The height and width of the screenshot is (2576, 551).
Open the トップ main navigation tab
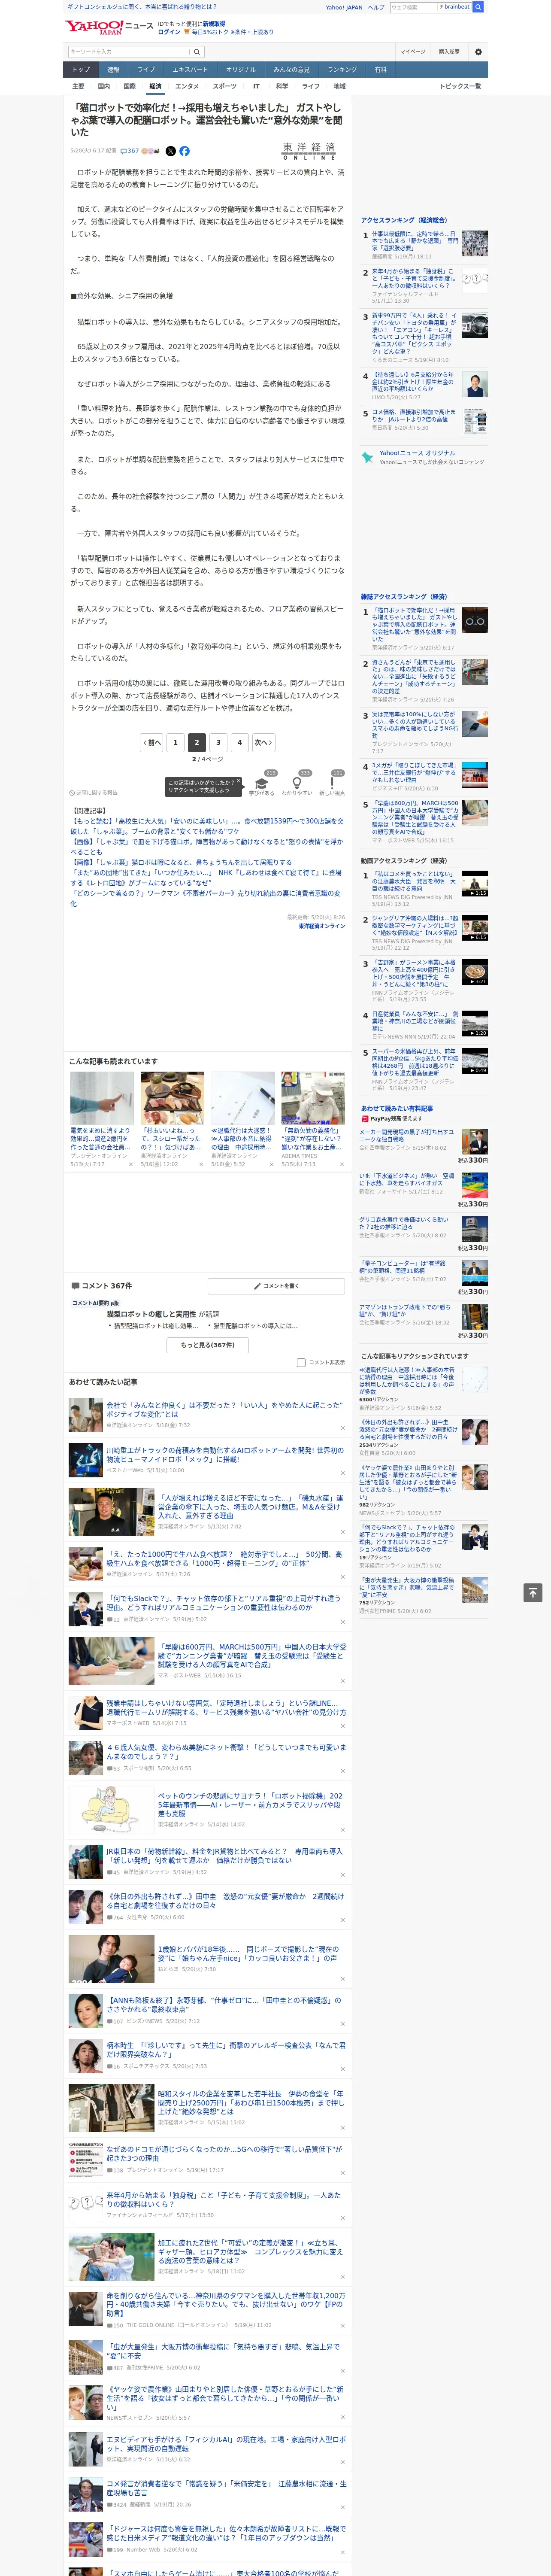[x=81, y=70]
